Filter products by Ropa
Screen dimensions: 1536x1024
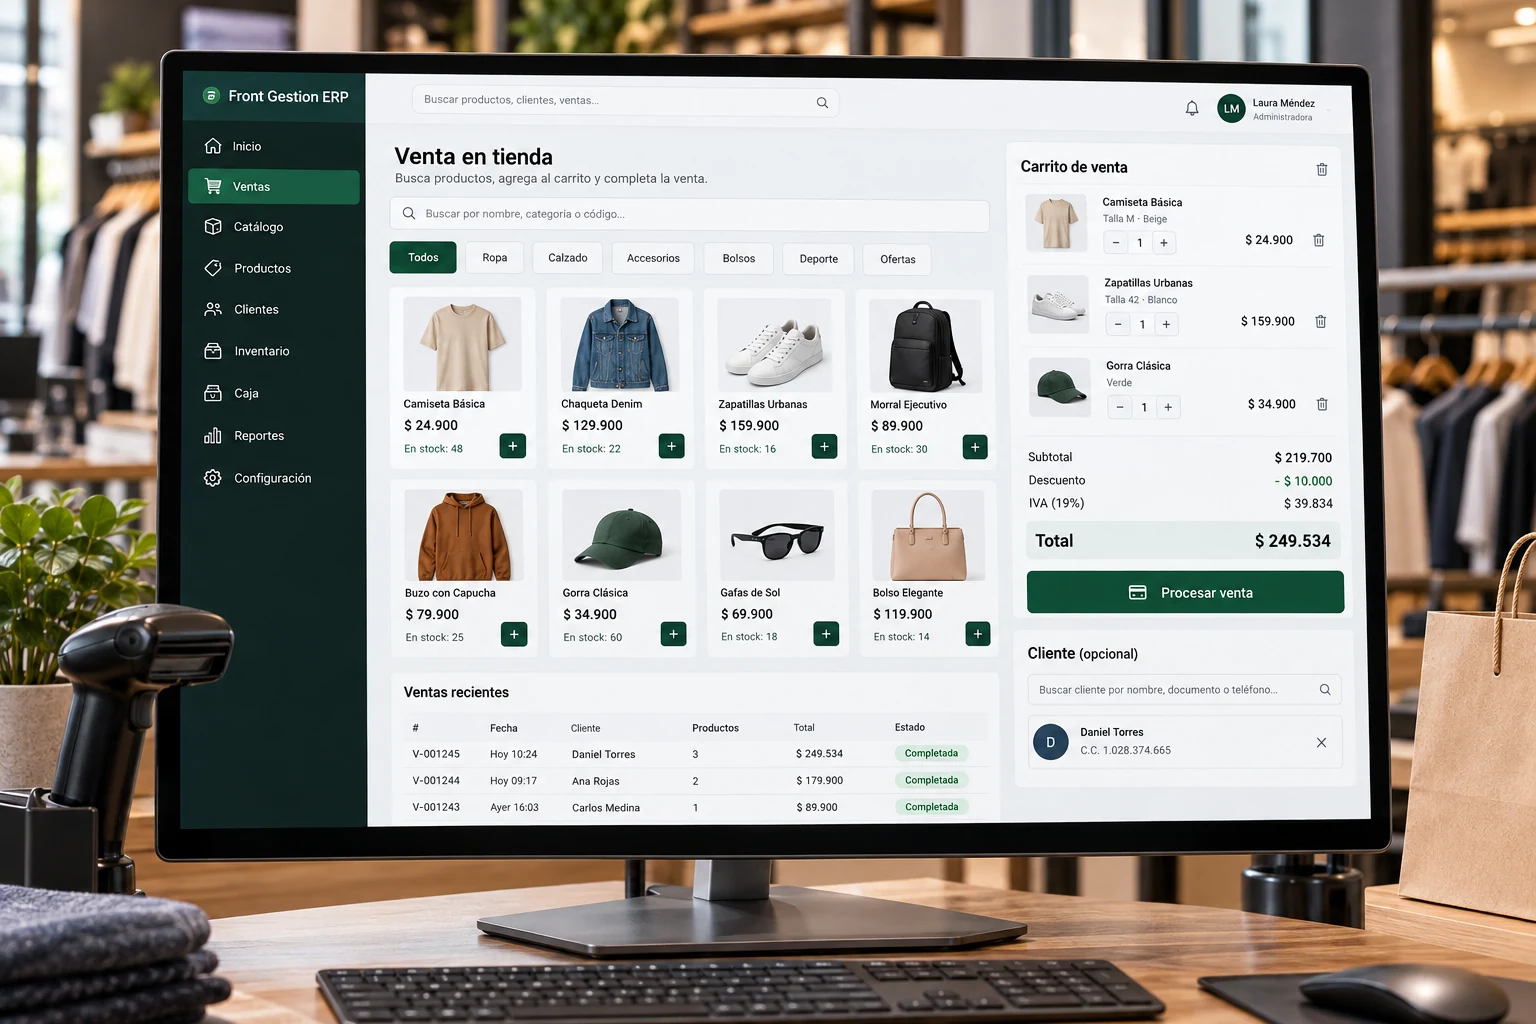click(495, 258)
